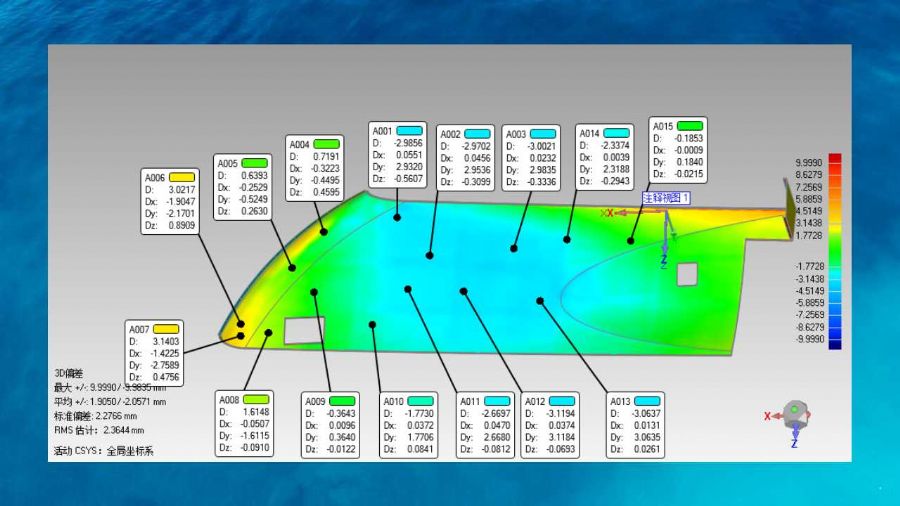Click the A012 Dy value 3.1184
This screenshot has width=900, height=506.
coord(561,437)
